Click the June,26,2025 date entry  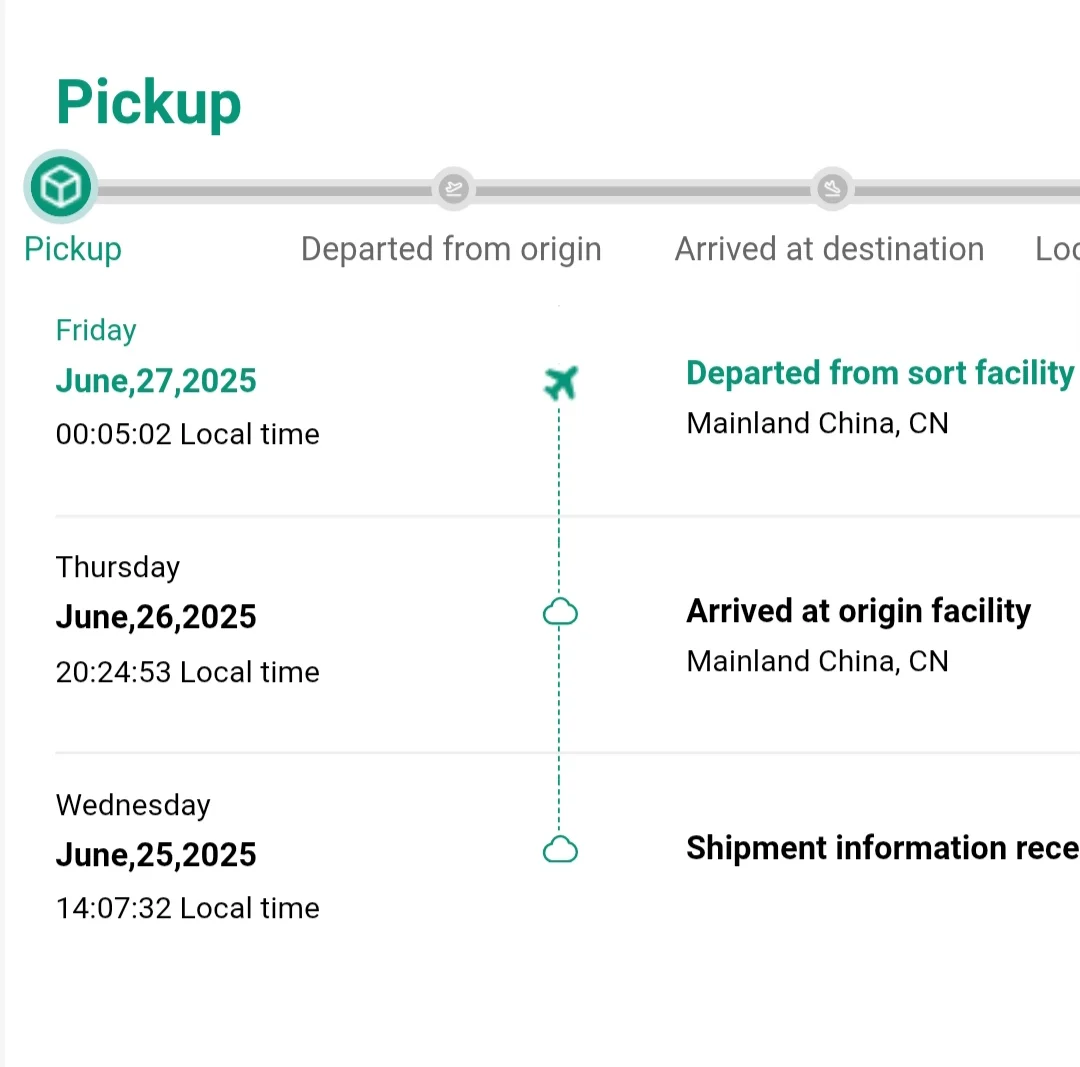pyautogui.click(x=156, y=617)
